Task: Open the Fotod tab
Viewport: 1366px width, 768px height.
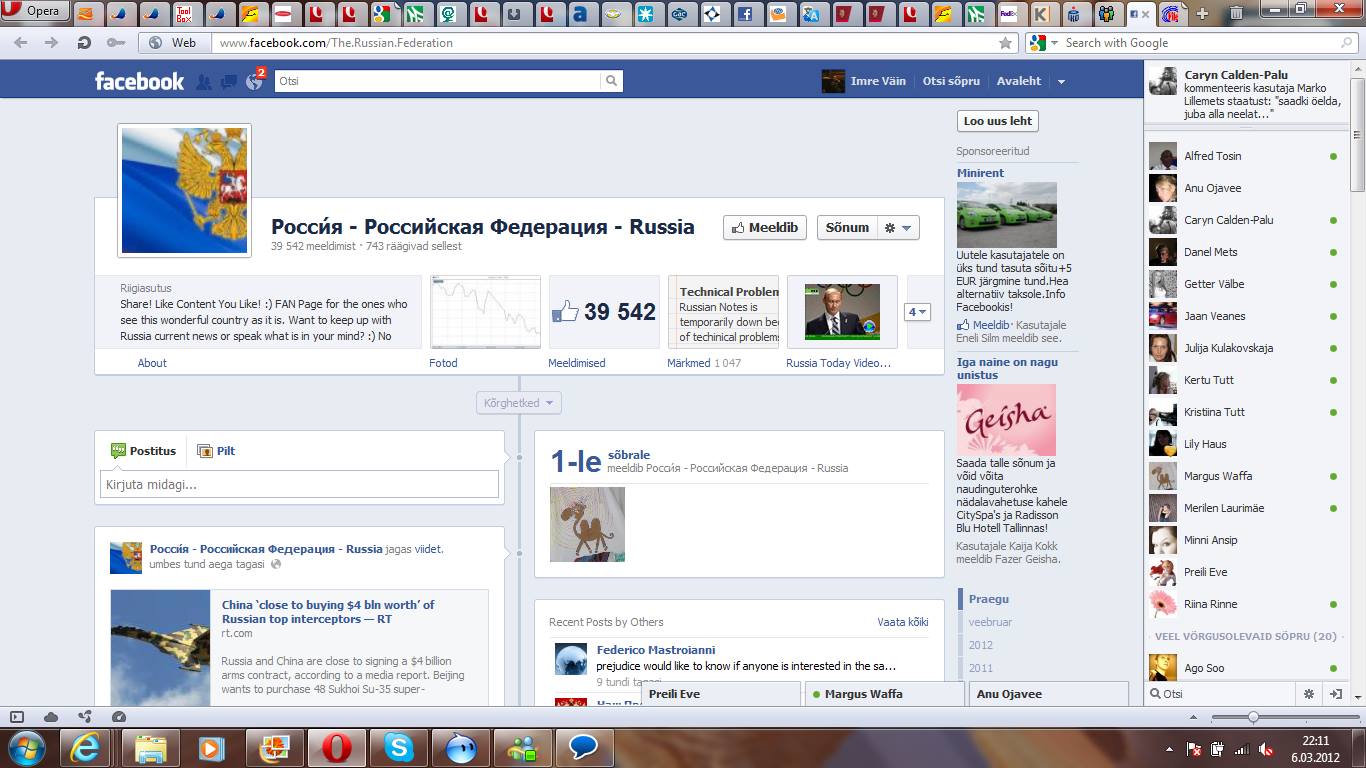Action: [443, 363]
